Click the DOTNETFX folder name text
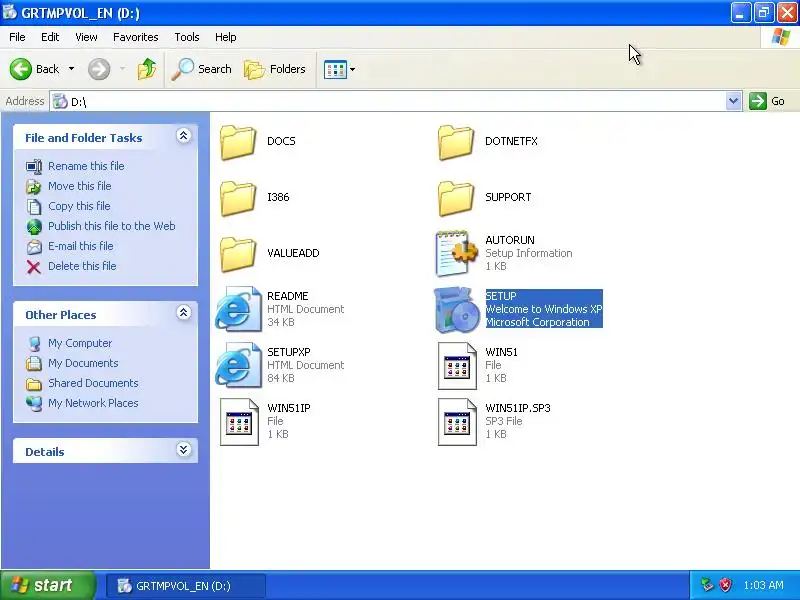This screenshot has width=800, height=600. tap(511, 141)
